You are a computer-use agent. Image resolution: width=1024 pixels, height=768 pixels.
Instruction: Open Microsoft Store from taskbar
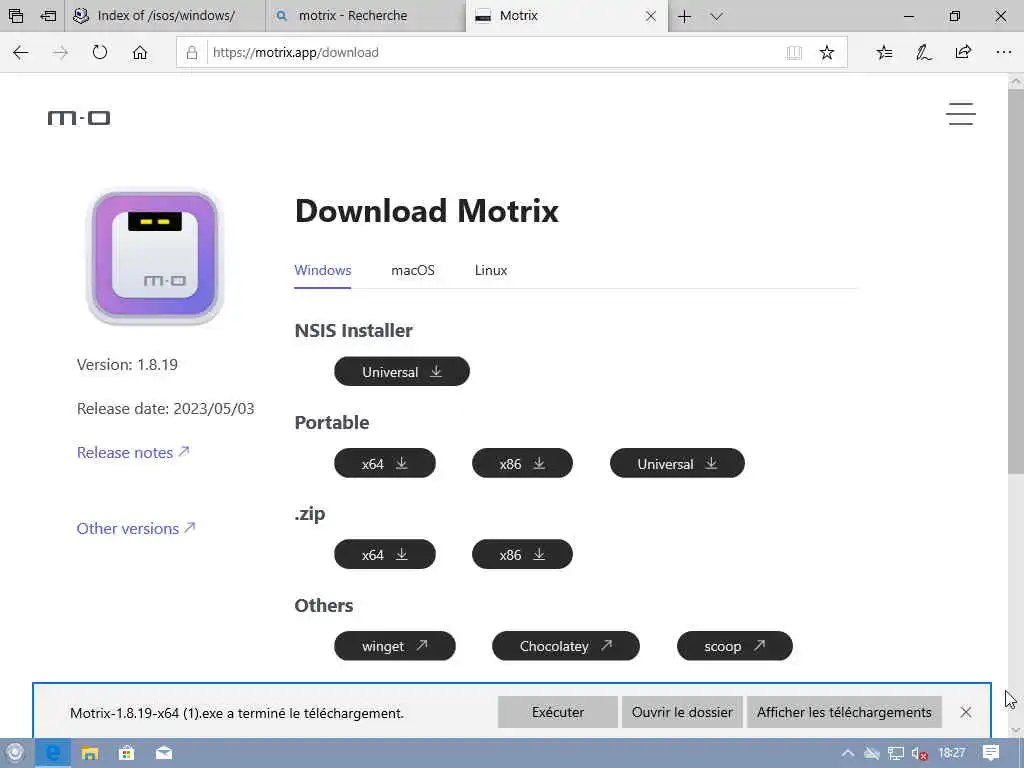126,753
